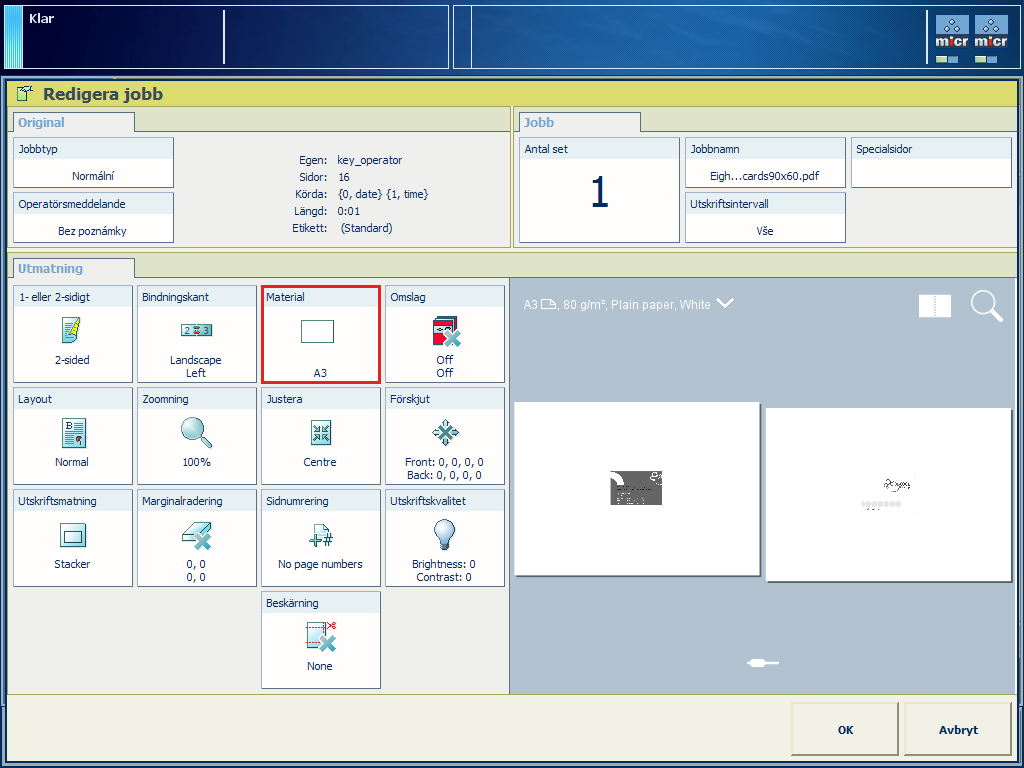The height and width of the screenshot is (768, 1024).
Task: Open the Justera centre alignment icon
Action: (320, 433)
